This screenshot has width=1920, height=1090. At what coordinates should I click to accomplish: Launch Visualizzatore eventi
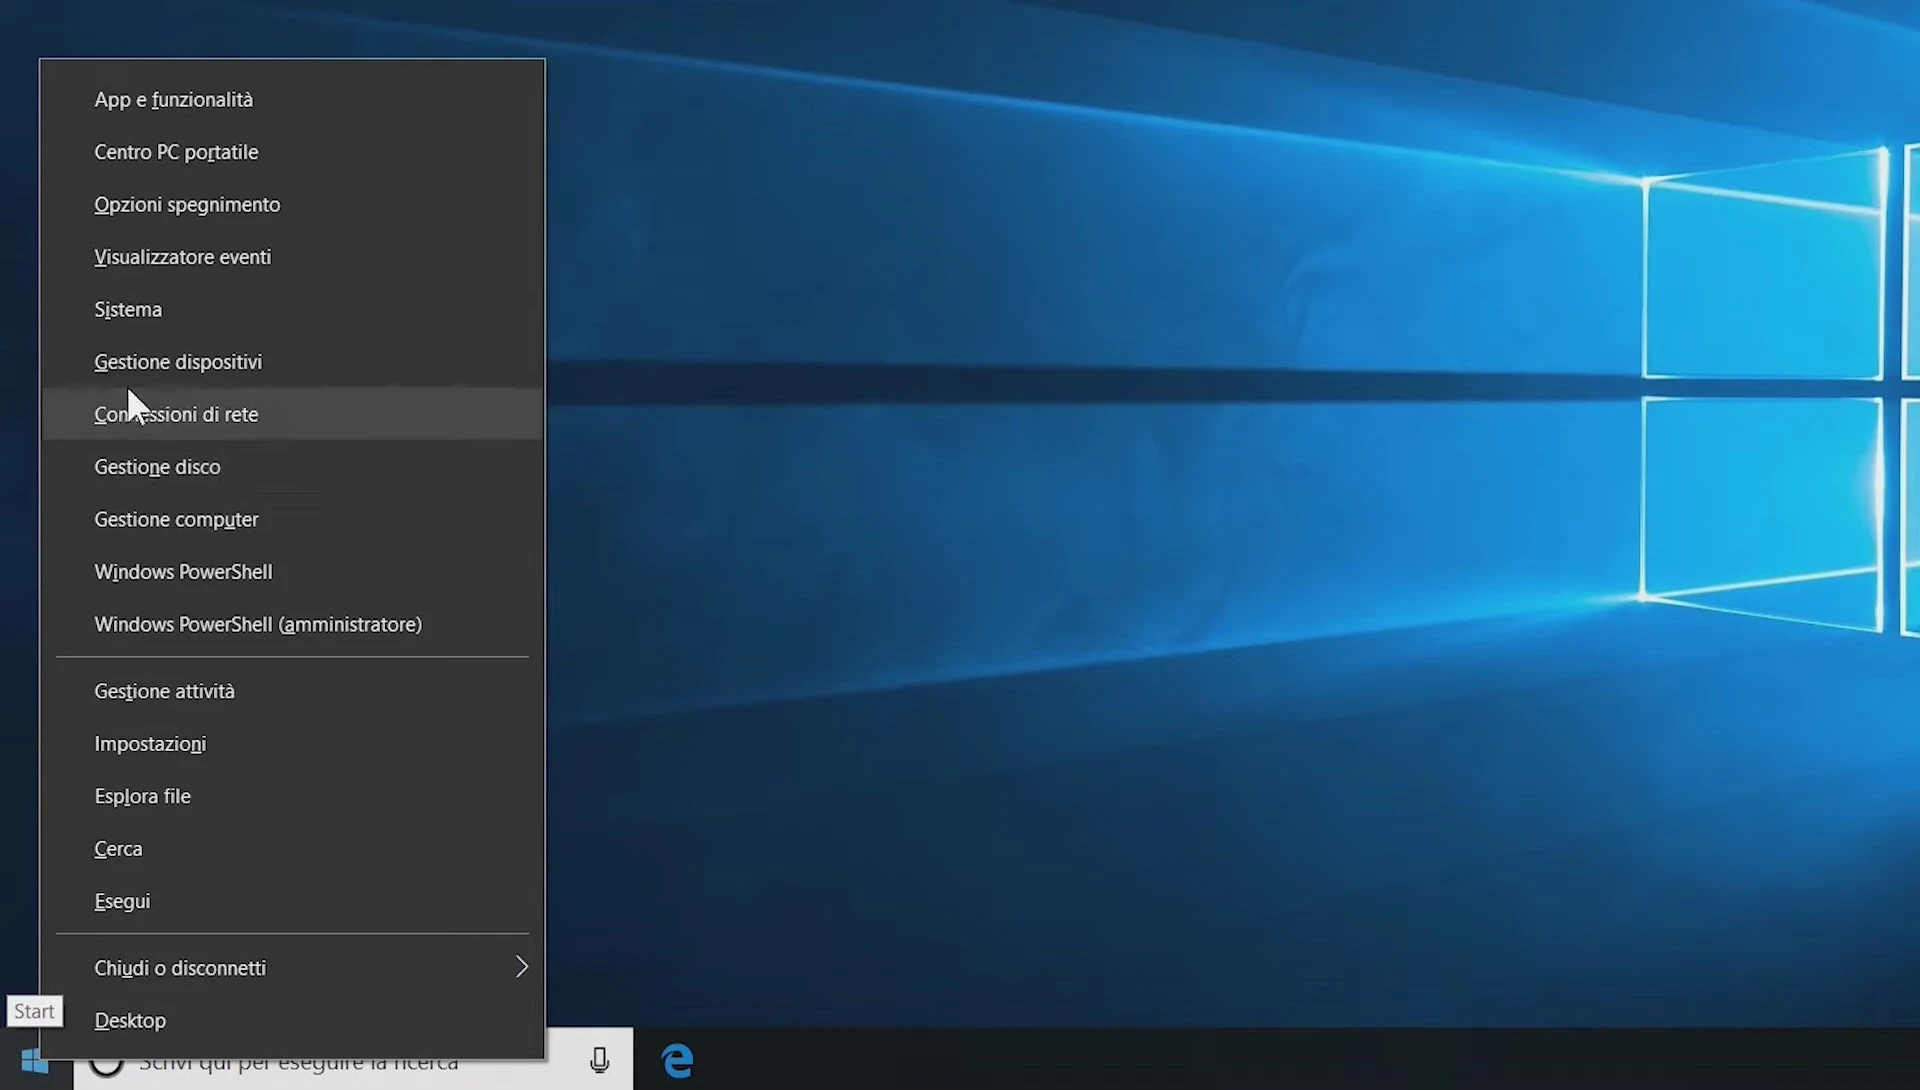point(182,257)
